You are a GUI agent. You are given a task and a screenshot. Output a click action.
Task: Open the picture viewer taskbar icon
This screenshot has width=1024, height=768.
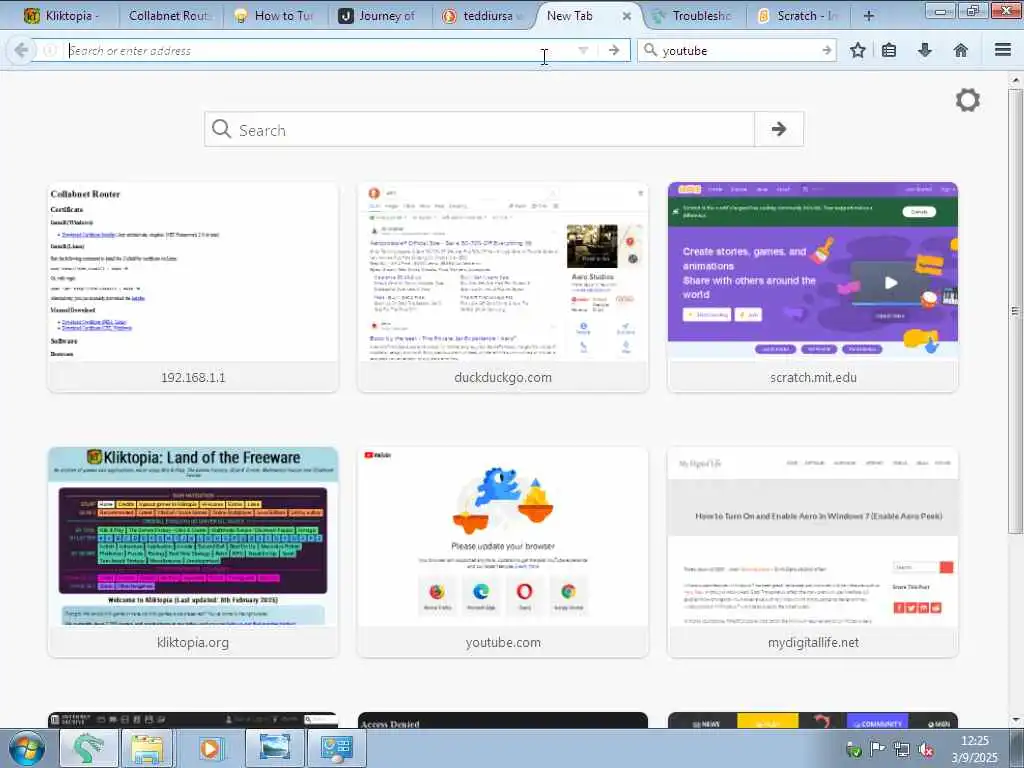point(274,748)
